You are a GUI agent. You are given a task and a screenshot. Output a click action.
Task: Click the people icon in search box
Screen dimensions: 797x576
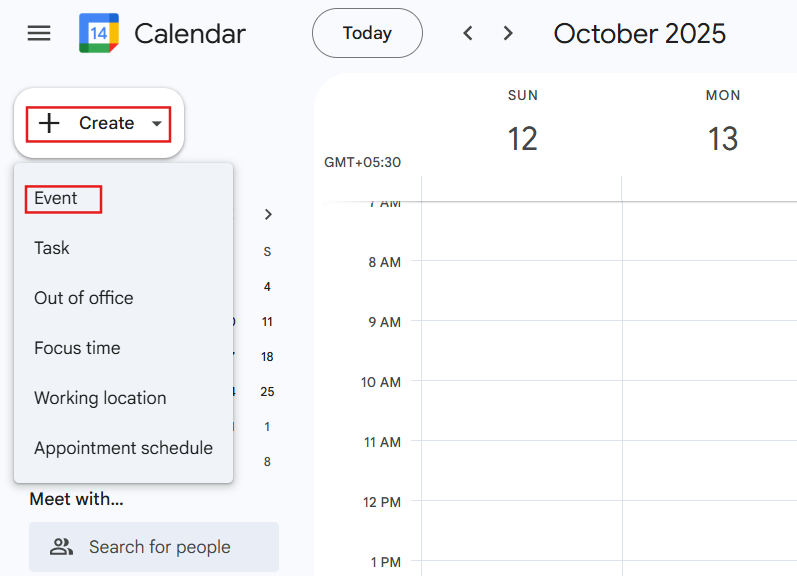[62, 547]
